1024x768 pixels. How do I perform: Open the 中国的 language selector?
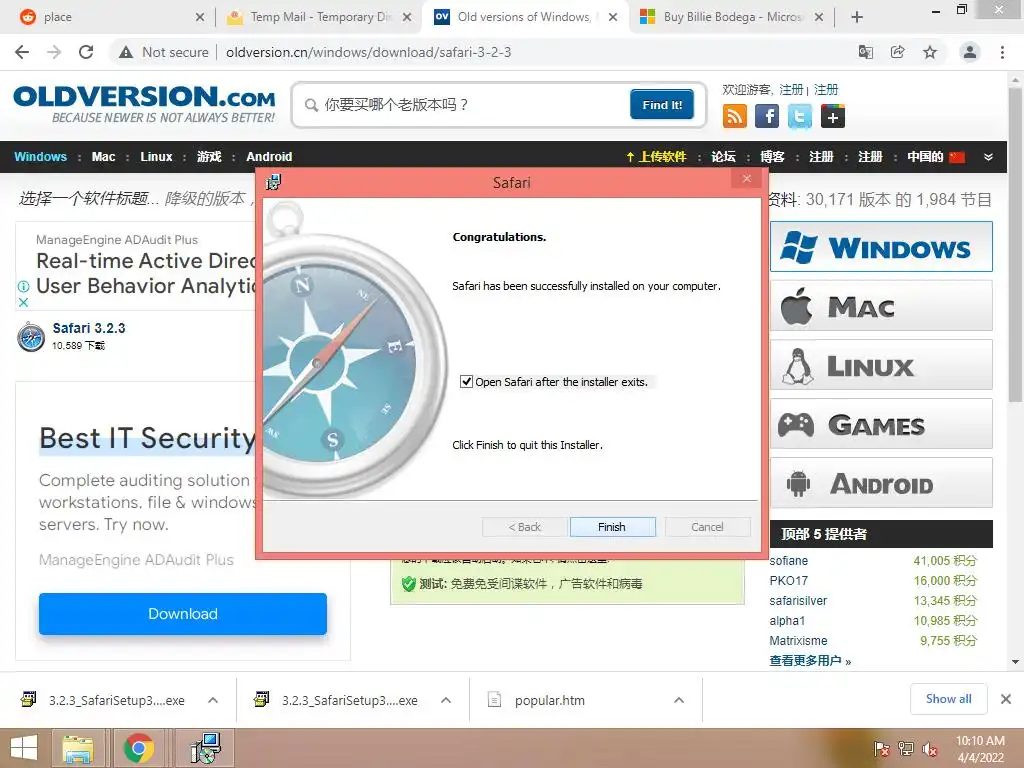click(936, 157)
